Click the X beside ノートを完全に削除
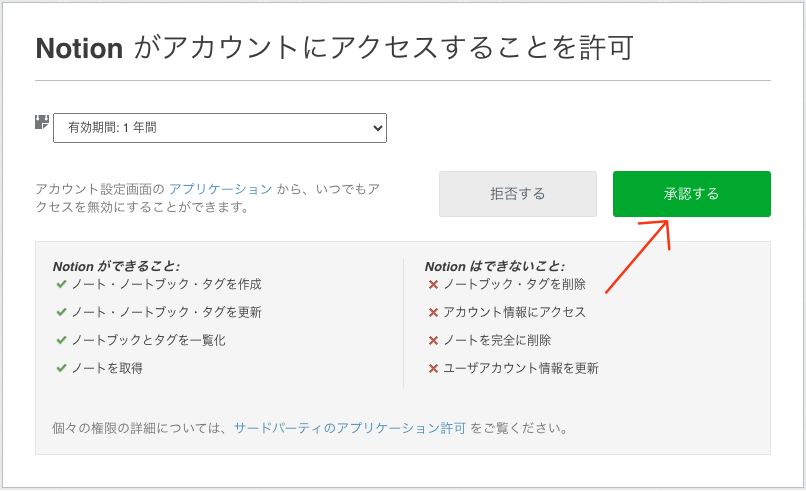This screenshot has height=491, width=806. tap(433, 340)
